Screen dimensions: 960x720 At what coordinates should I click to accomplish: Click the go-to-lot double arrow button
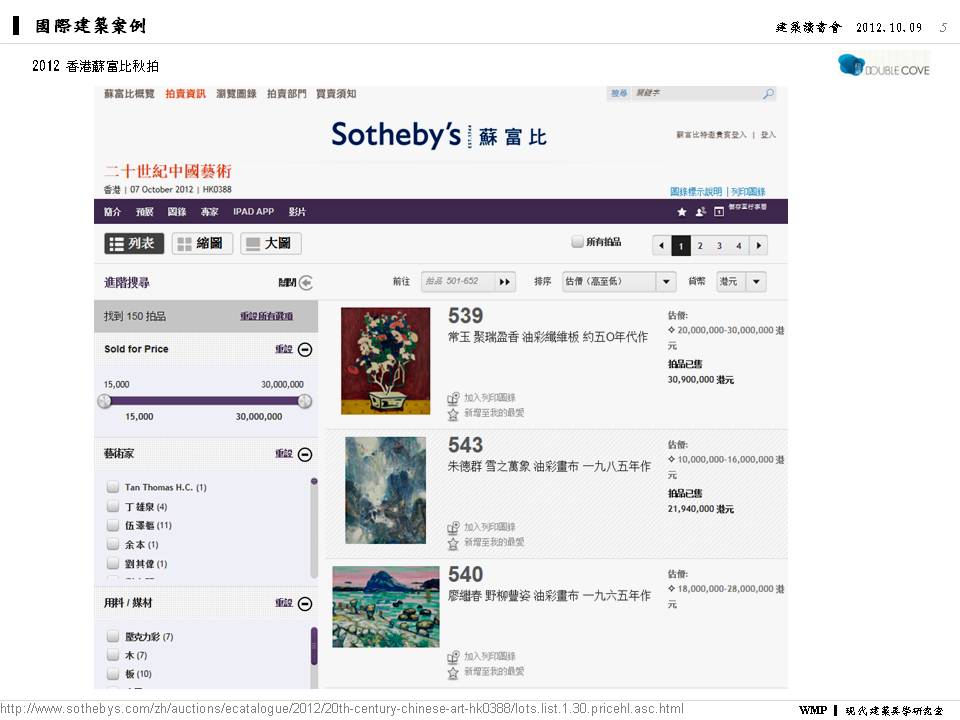tap(505, 282)
